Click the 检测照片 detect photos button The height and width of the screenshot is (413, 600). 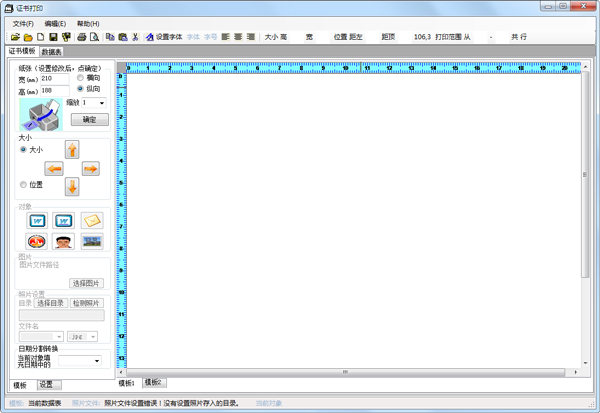point(86,303)
